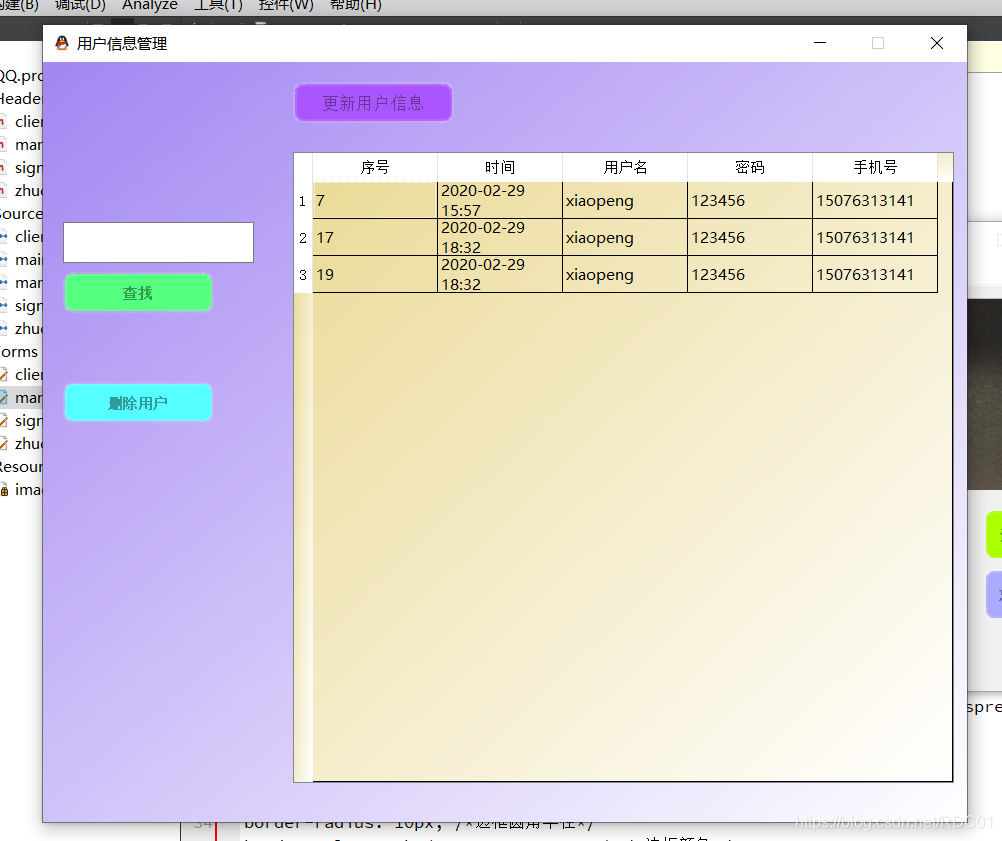Select row header 3 in user table
This screenshot has width=1002, height=841.
303,275
